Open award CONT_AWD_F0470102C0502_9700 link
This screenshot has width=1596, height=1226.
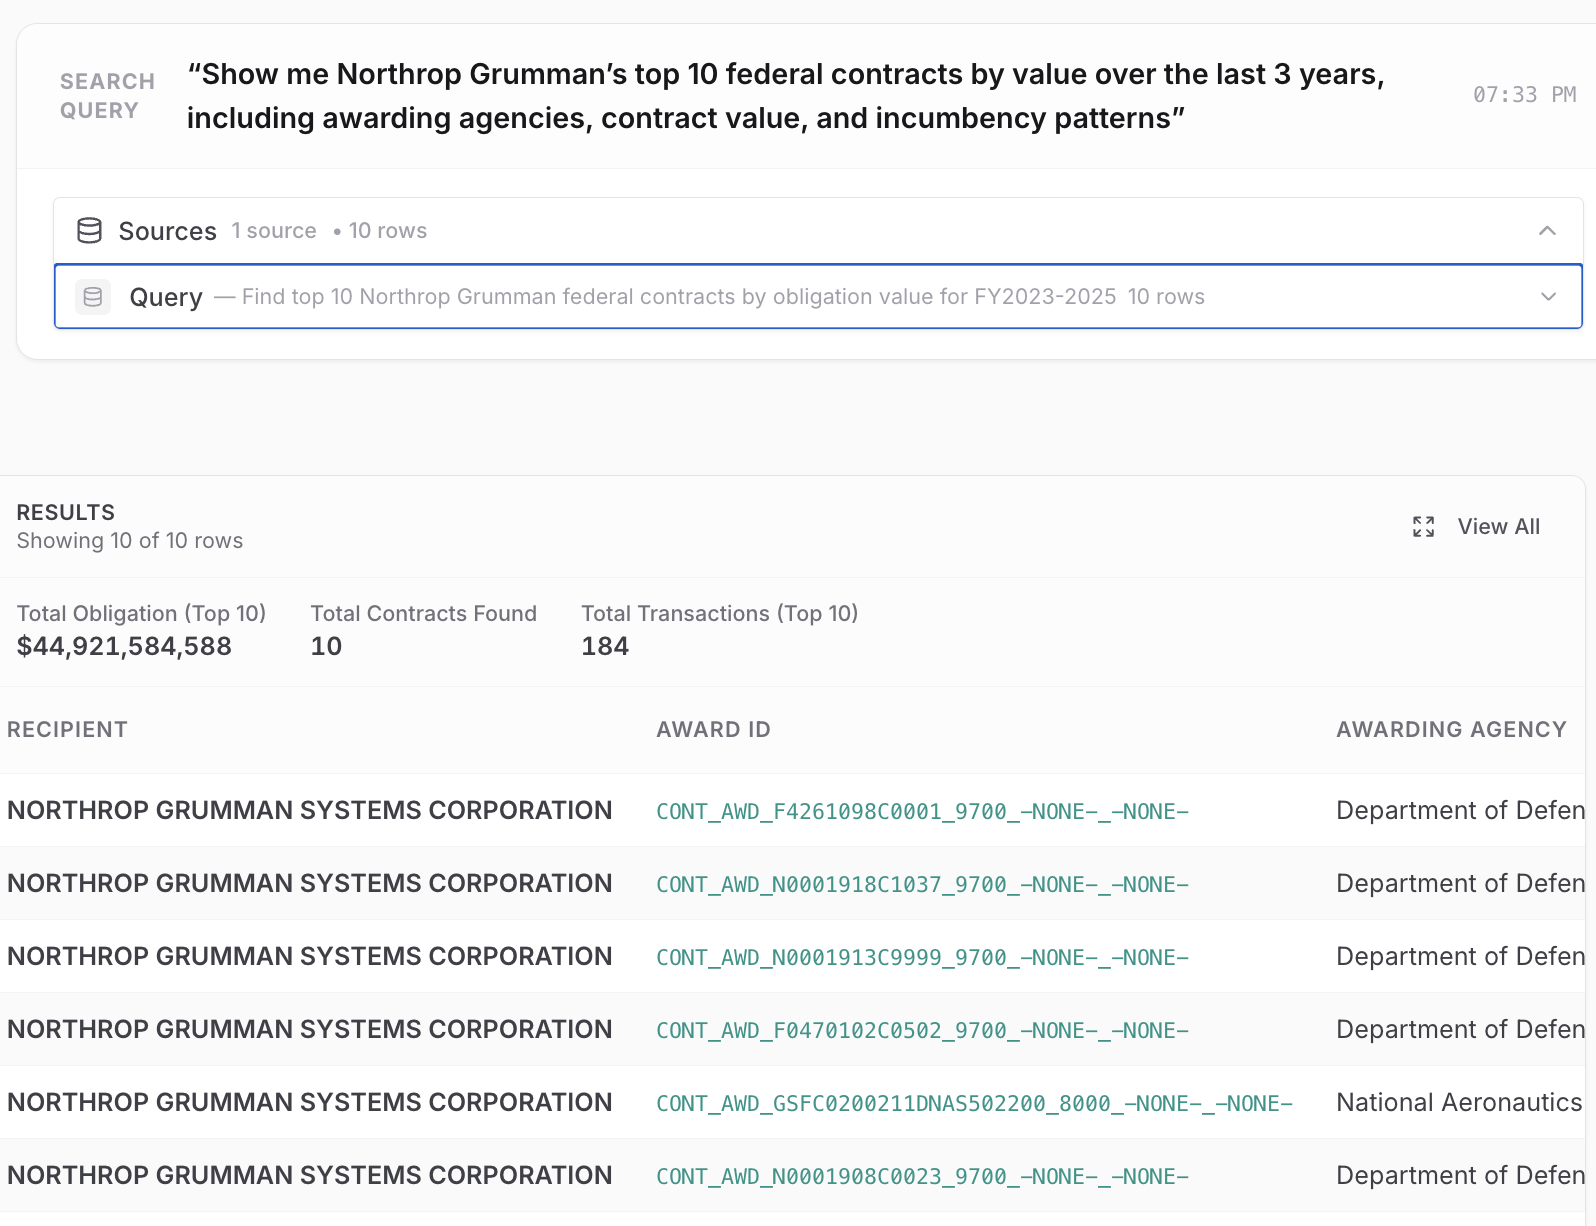[x=922, y=1030]
